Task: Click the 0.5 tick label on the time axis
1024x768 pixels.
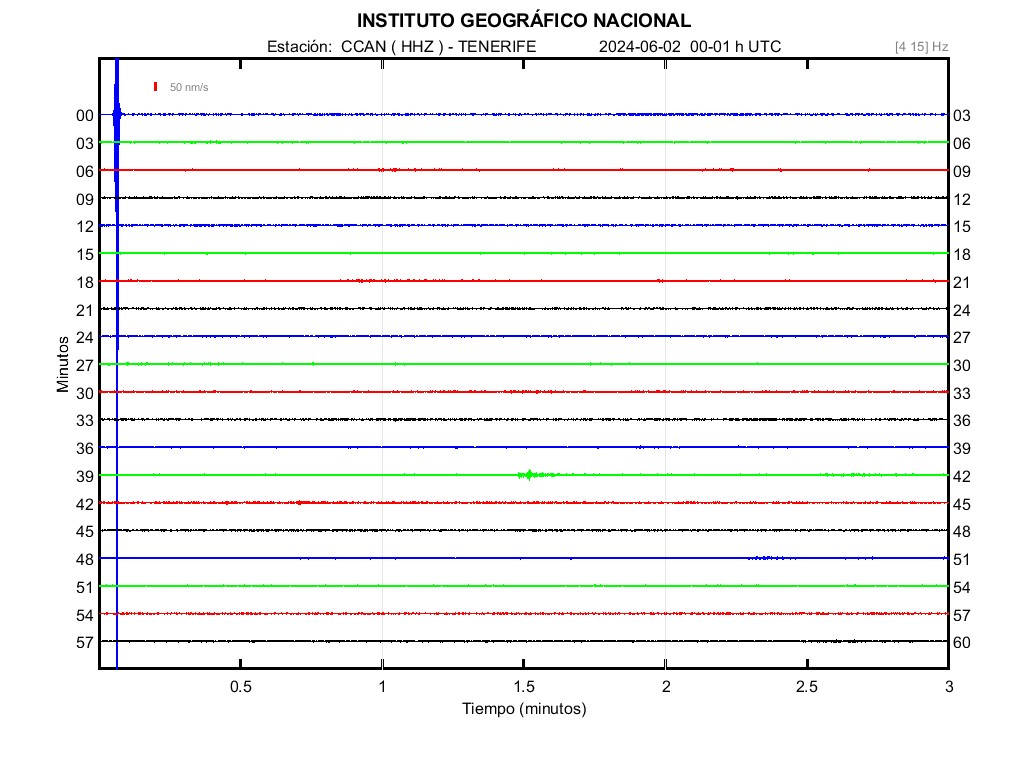Action: (240, 687)
